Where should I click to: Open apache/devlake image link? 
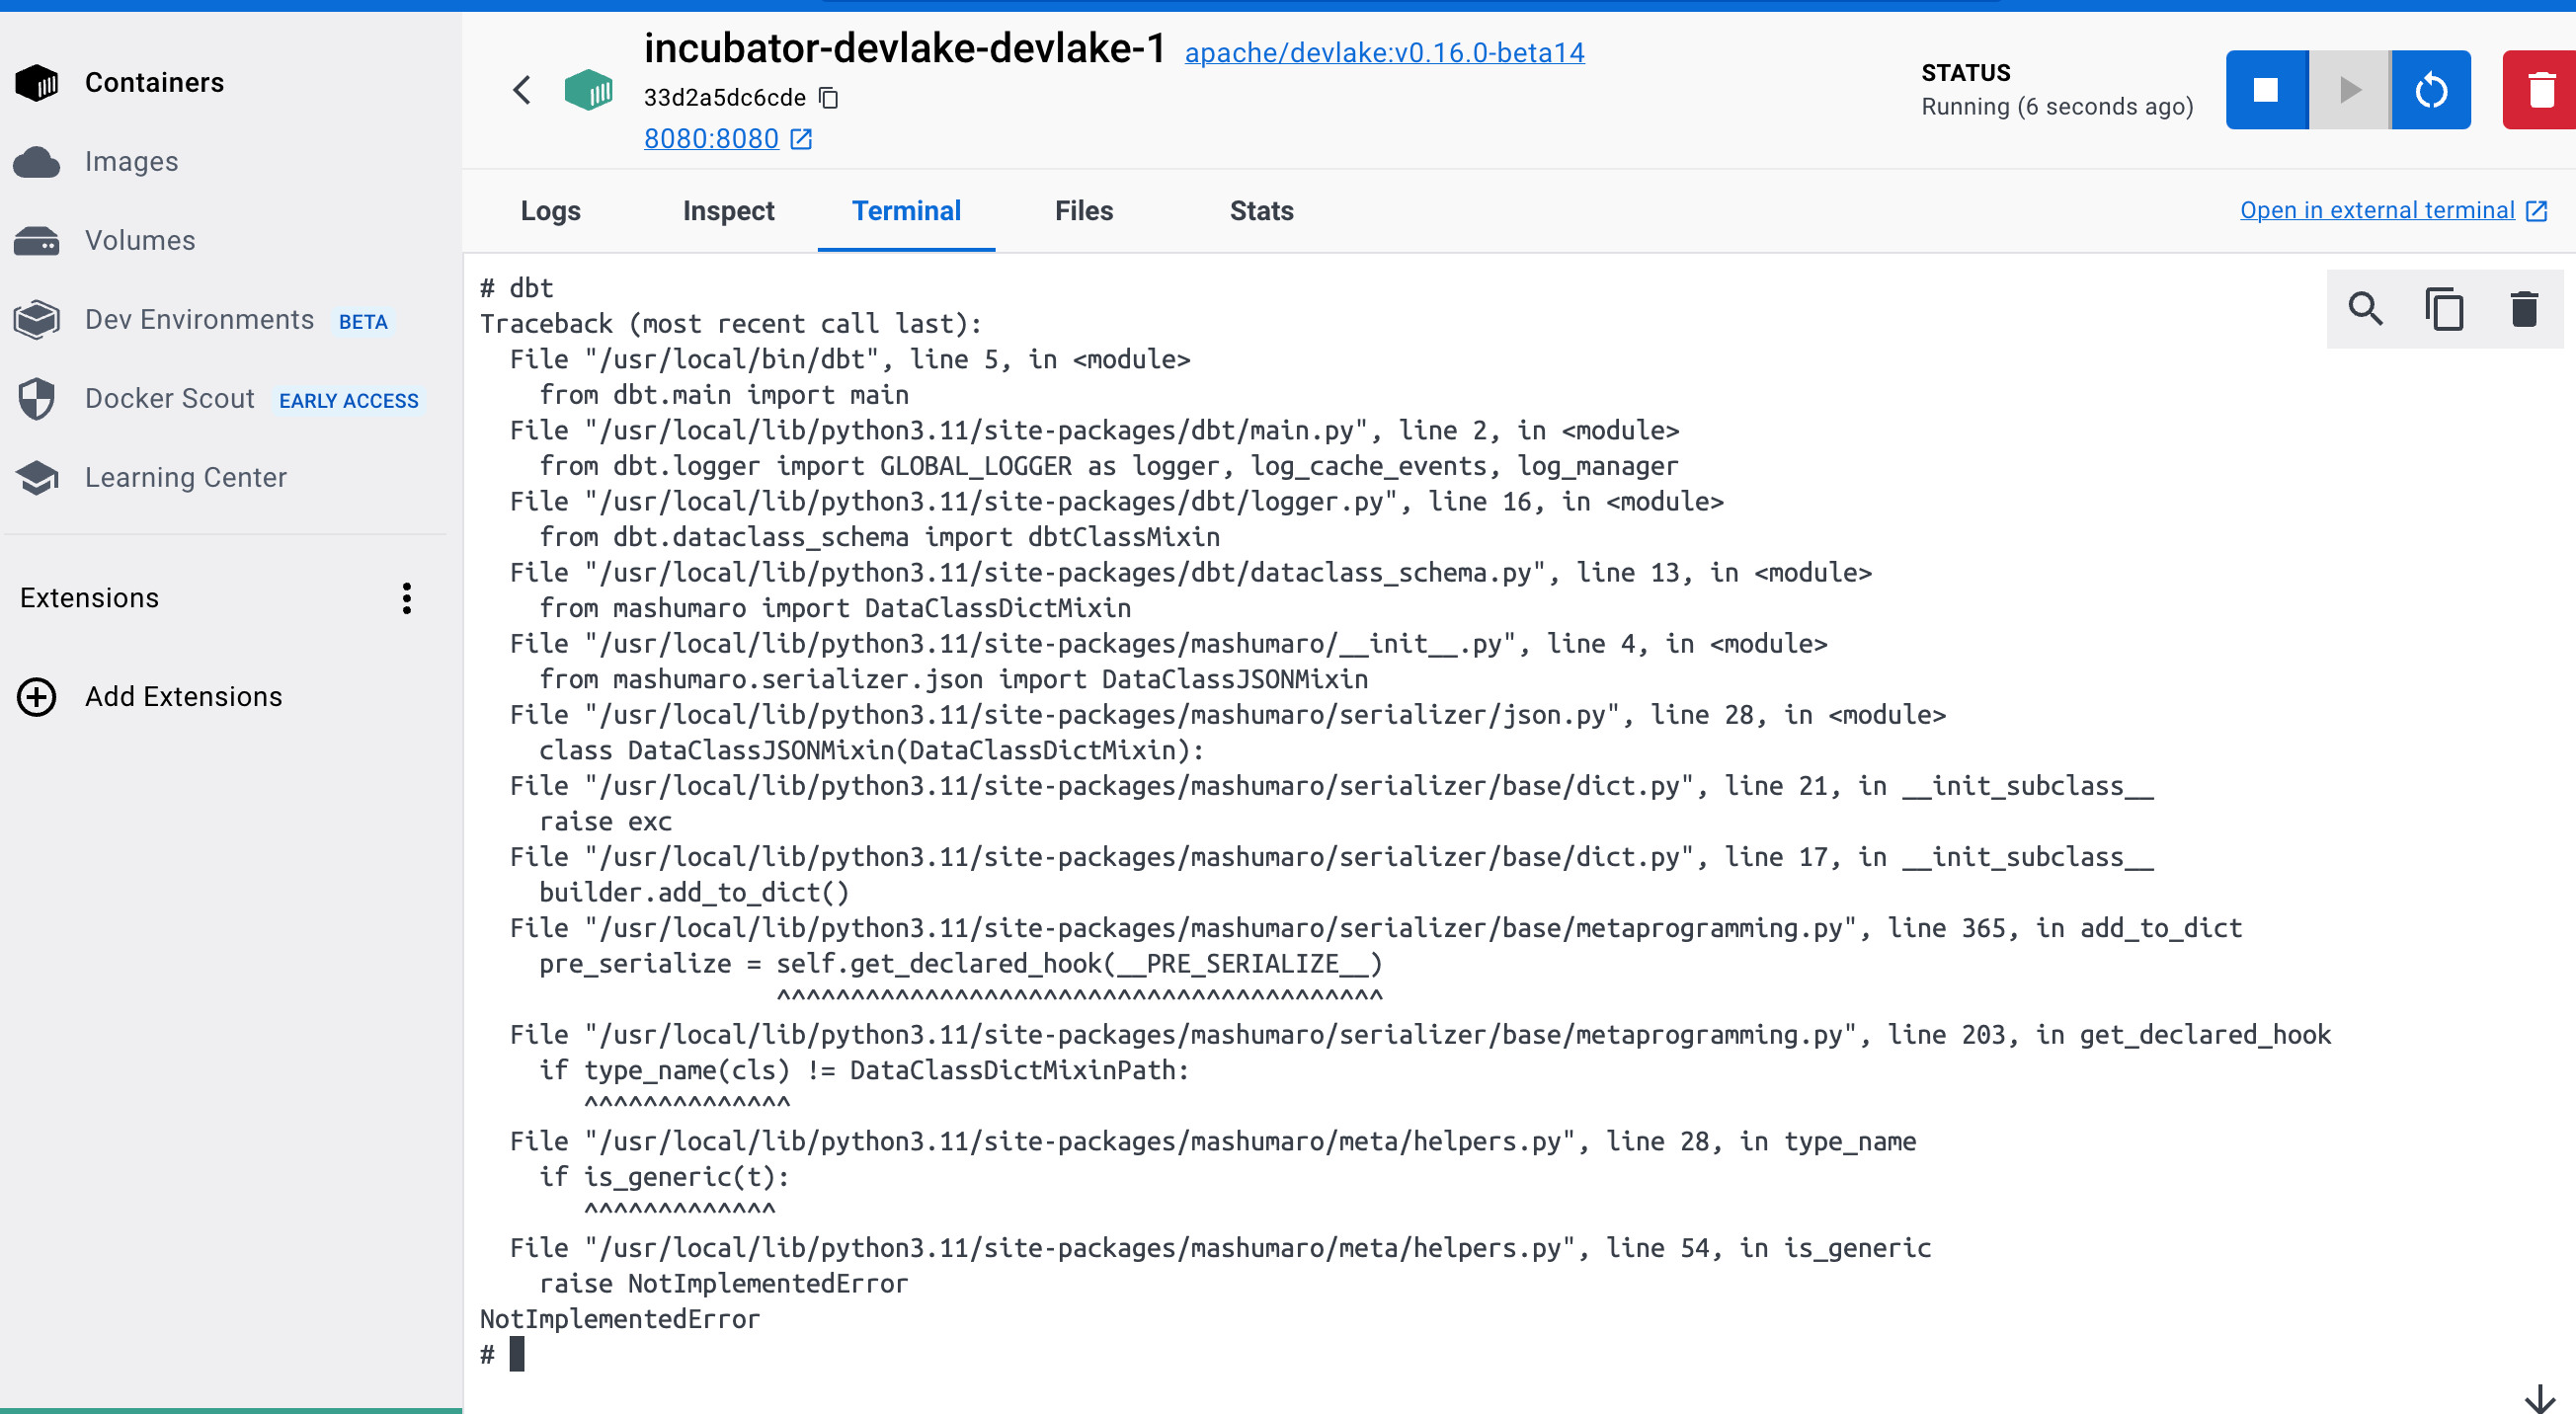[x=1384, y=53]
